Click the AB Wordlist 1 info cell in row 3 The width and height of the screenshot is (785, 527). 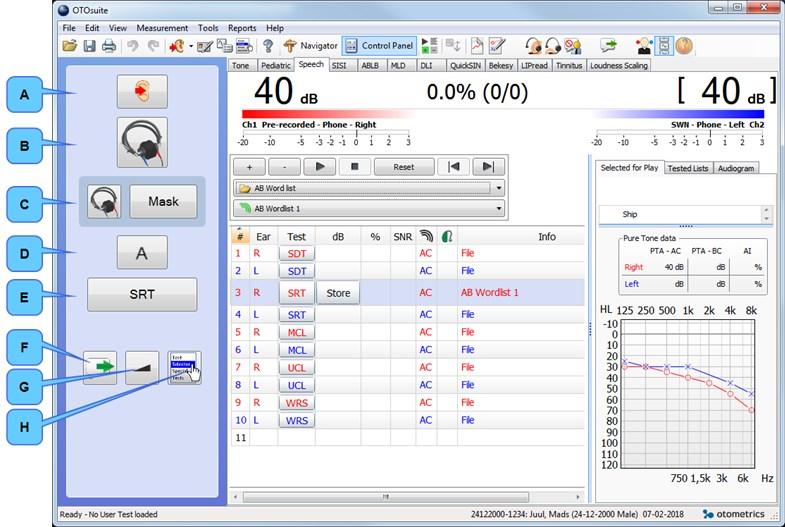pos(521,293)
